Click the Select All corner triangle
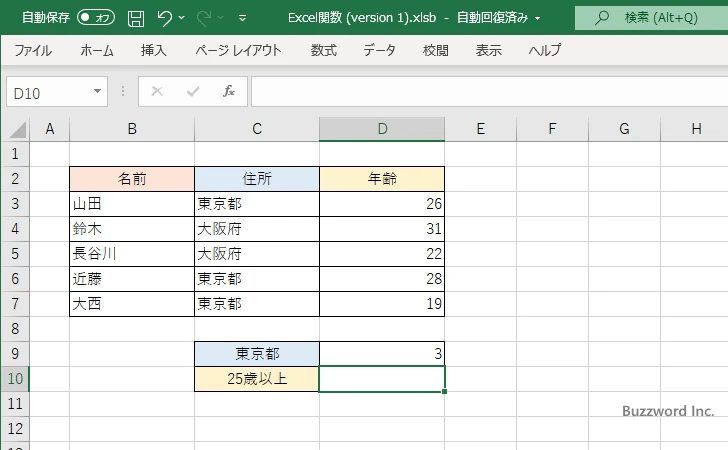 click(17, 130)
